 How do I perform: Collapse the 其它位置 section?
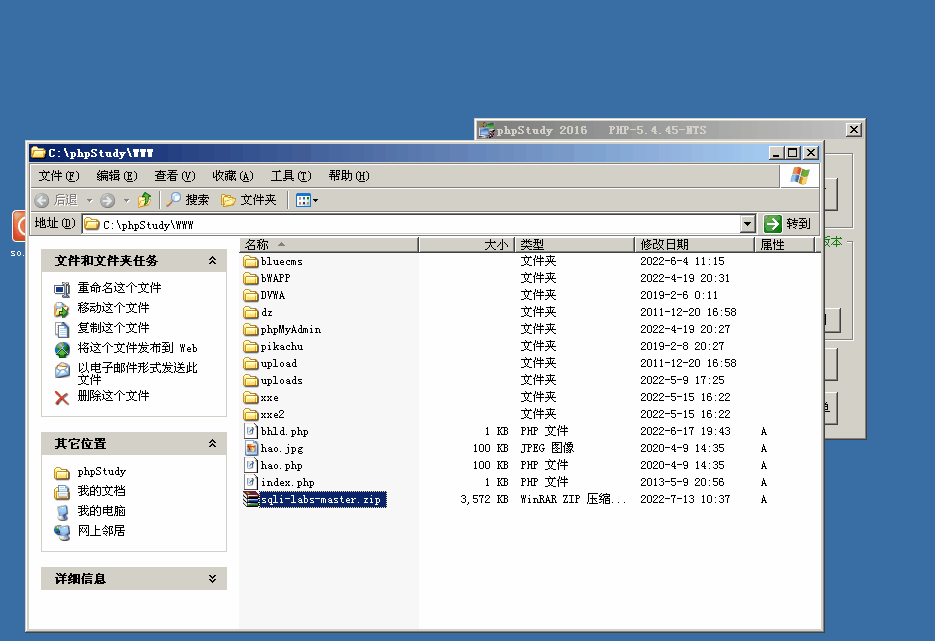click(x=211, y=443)
